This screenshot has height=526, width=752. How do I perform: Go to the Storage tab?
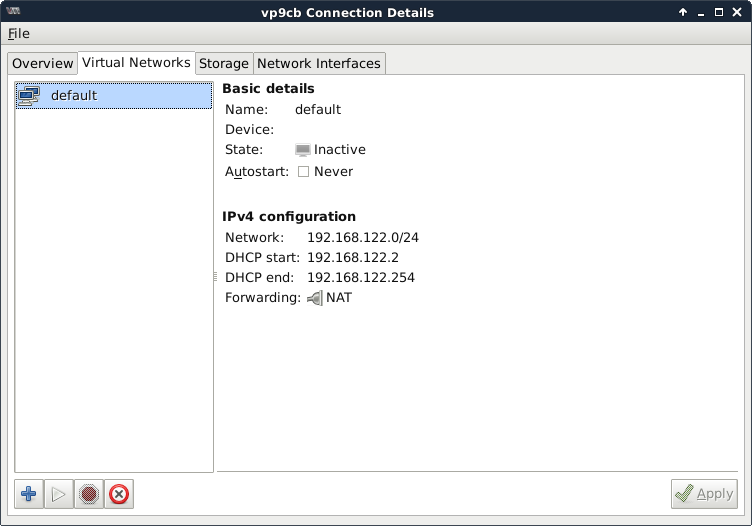point(223,63)
